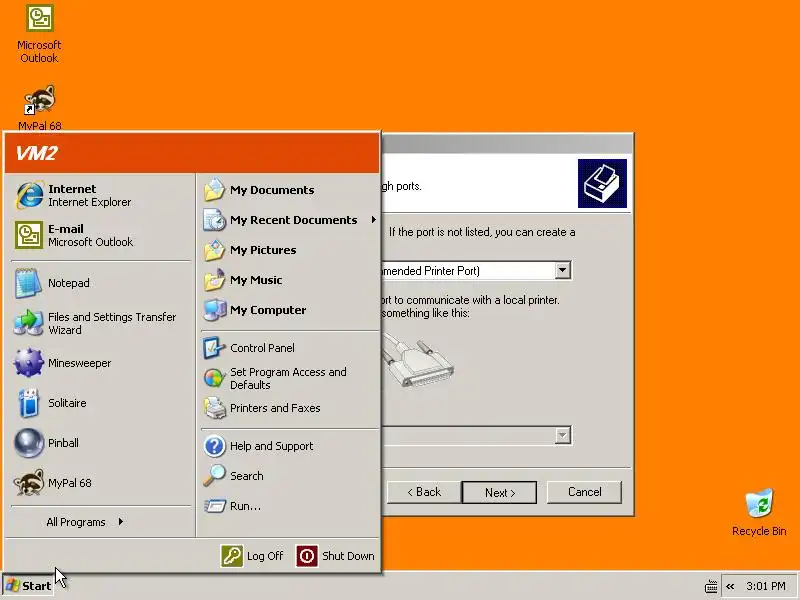Open the MyPal 68 desktop shortcut
Screen dimensions: 800x600
(39, 107)
